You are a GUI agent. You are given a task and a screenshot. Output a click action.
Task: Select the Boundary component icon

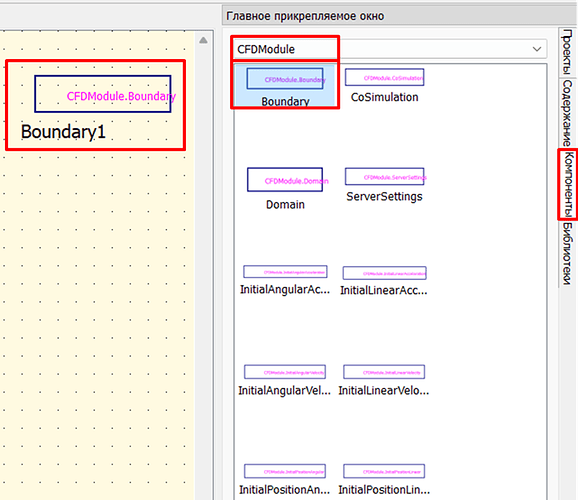[x=285, y=86]
